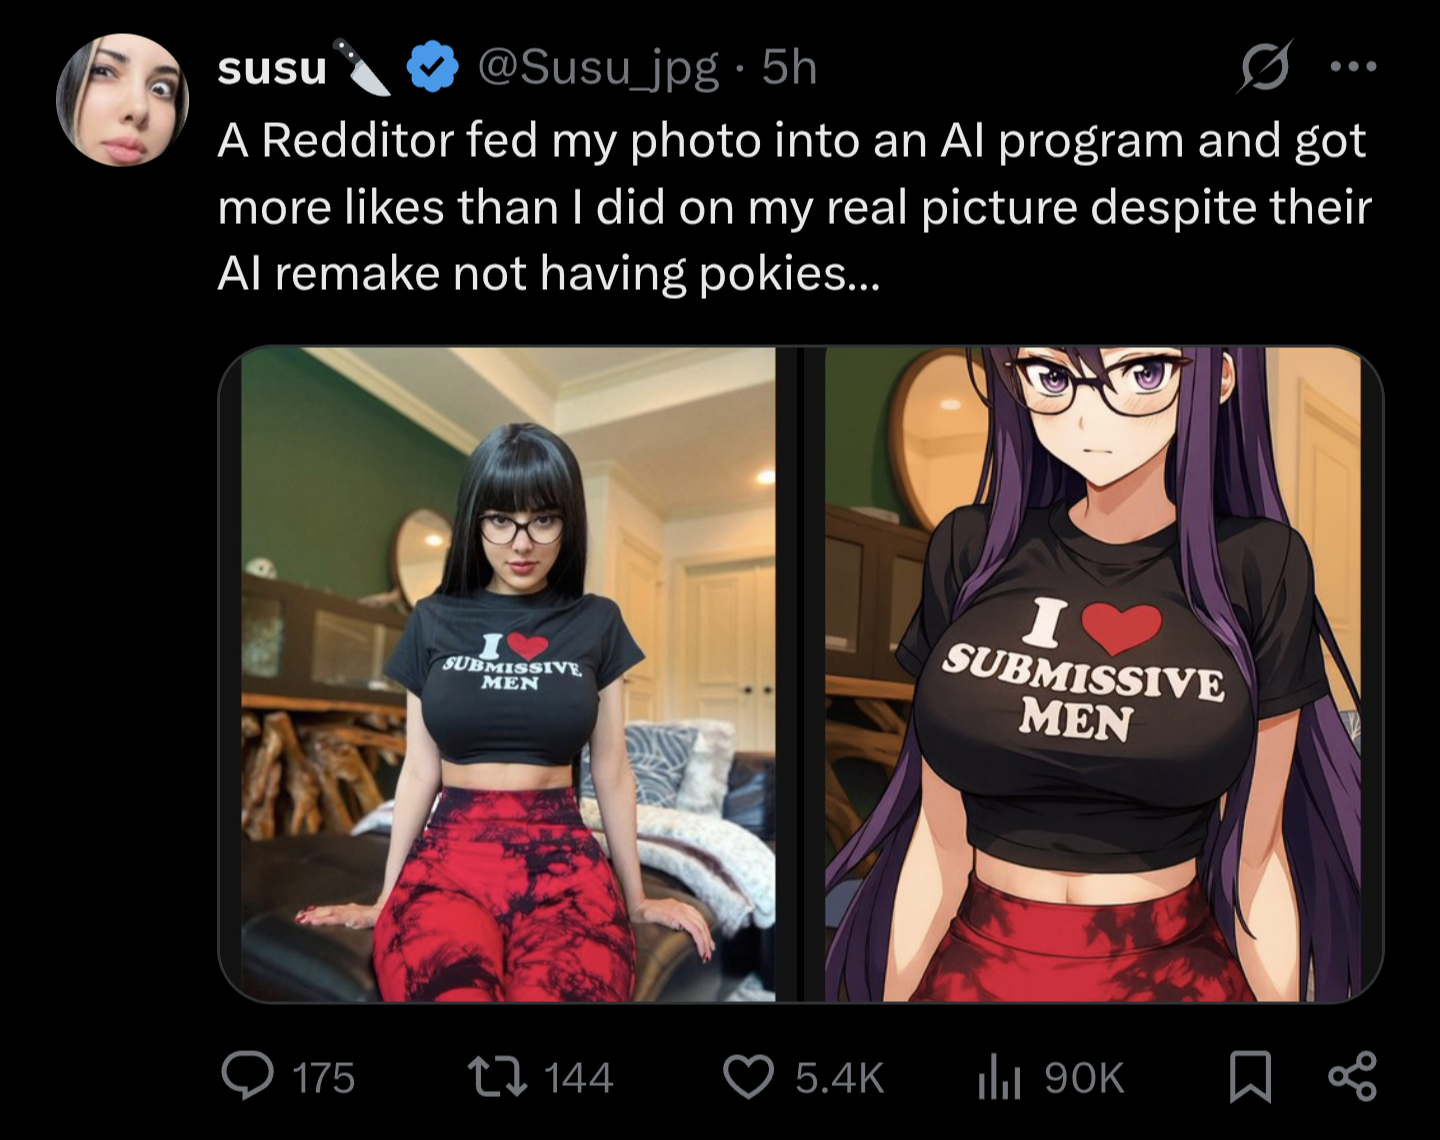Click the repost arrows icon

[498, 1077]
